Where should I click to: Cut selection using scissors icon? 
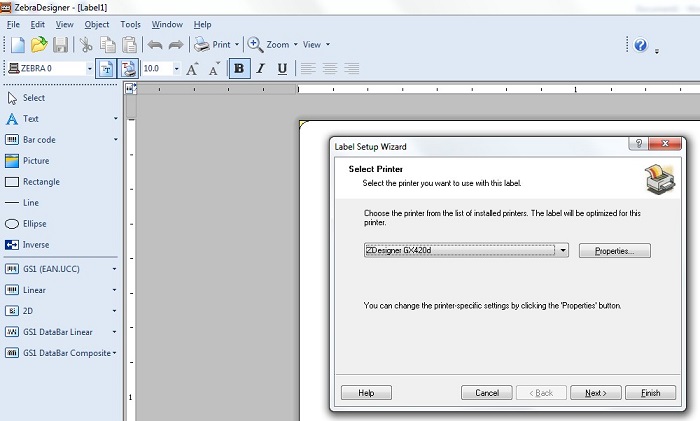[86, 45]
